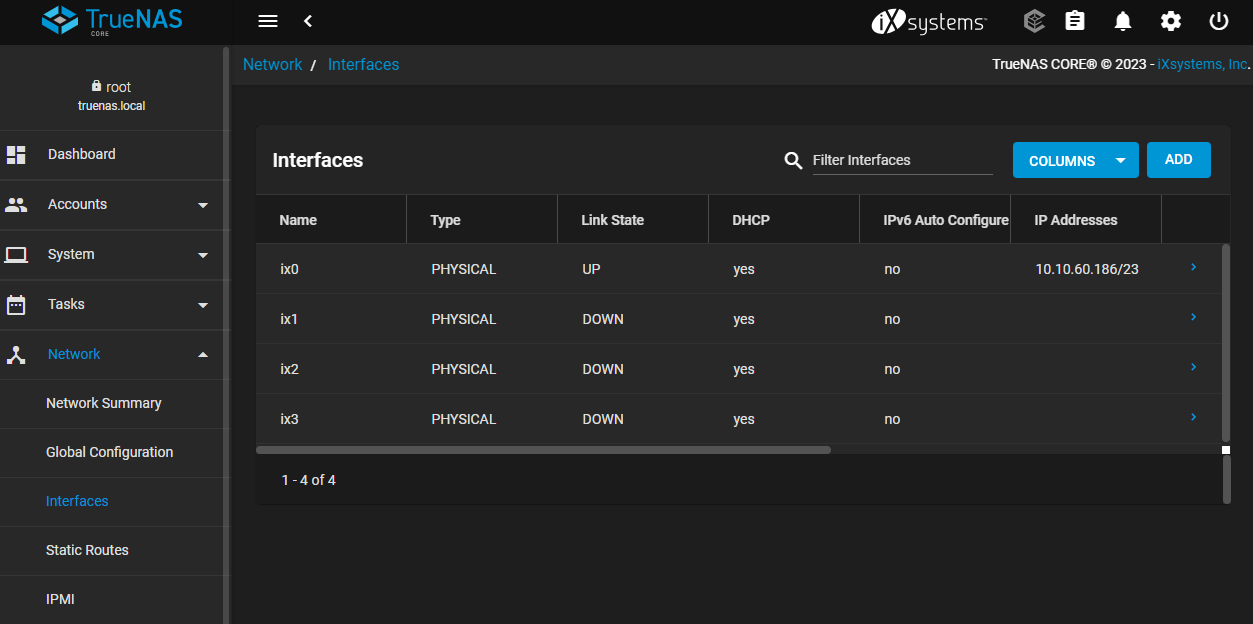Click the search magnifier icon
Image resolution: width=1253 pixels, height=624 pixels.
793,161
